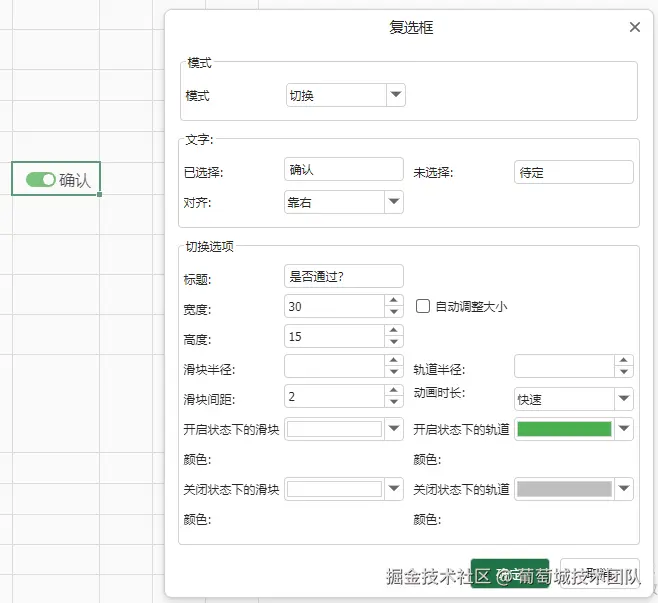Open the 开启状态下的滑块 color dropdown

point(394,429)
